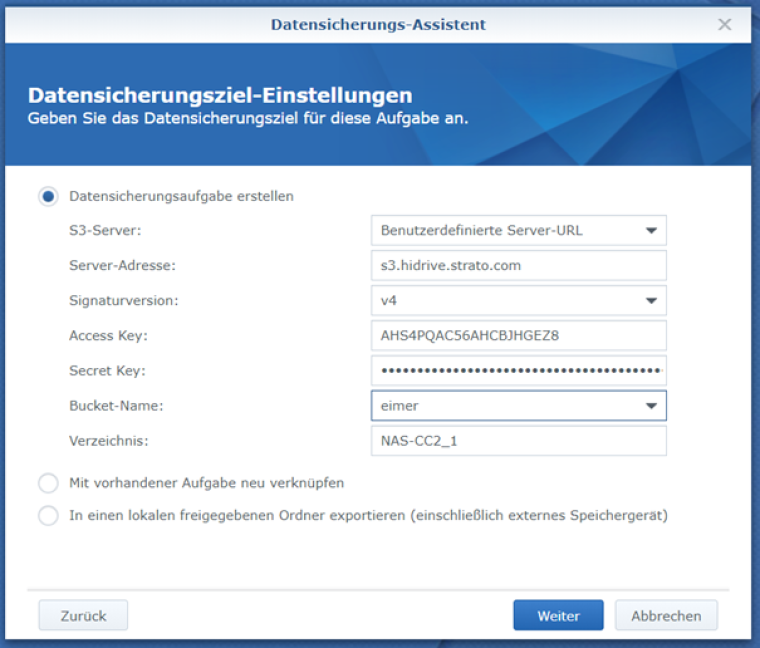Viewport: 760px width, 648px height.
Task: Click the 'Datensicherungsaufgabe erstellen' label text
Action: pyautogui.click(x=181, y=196)
